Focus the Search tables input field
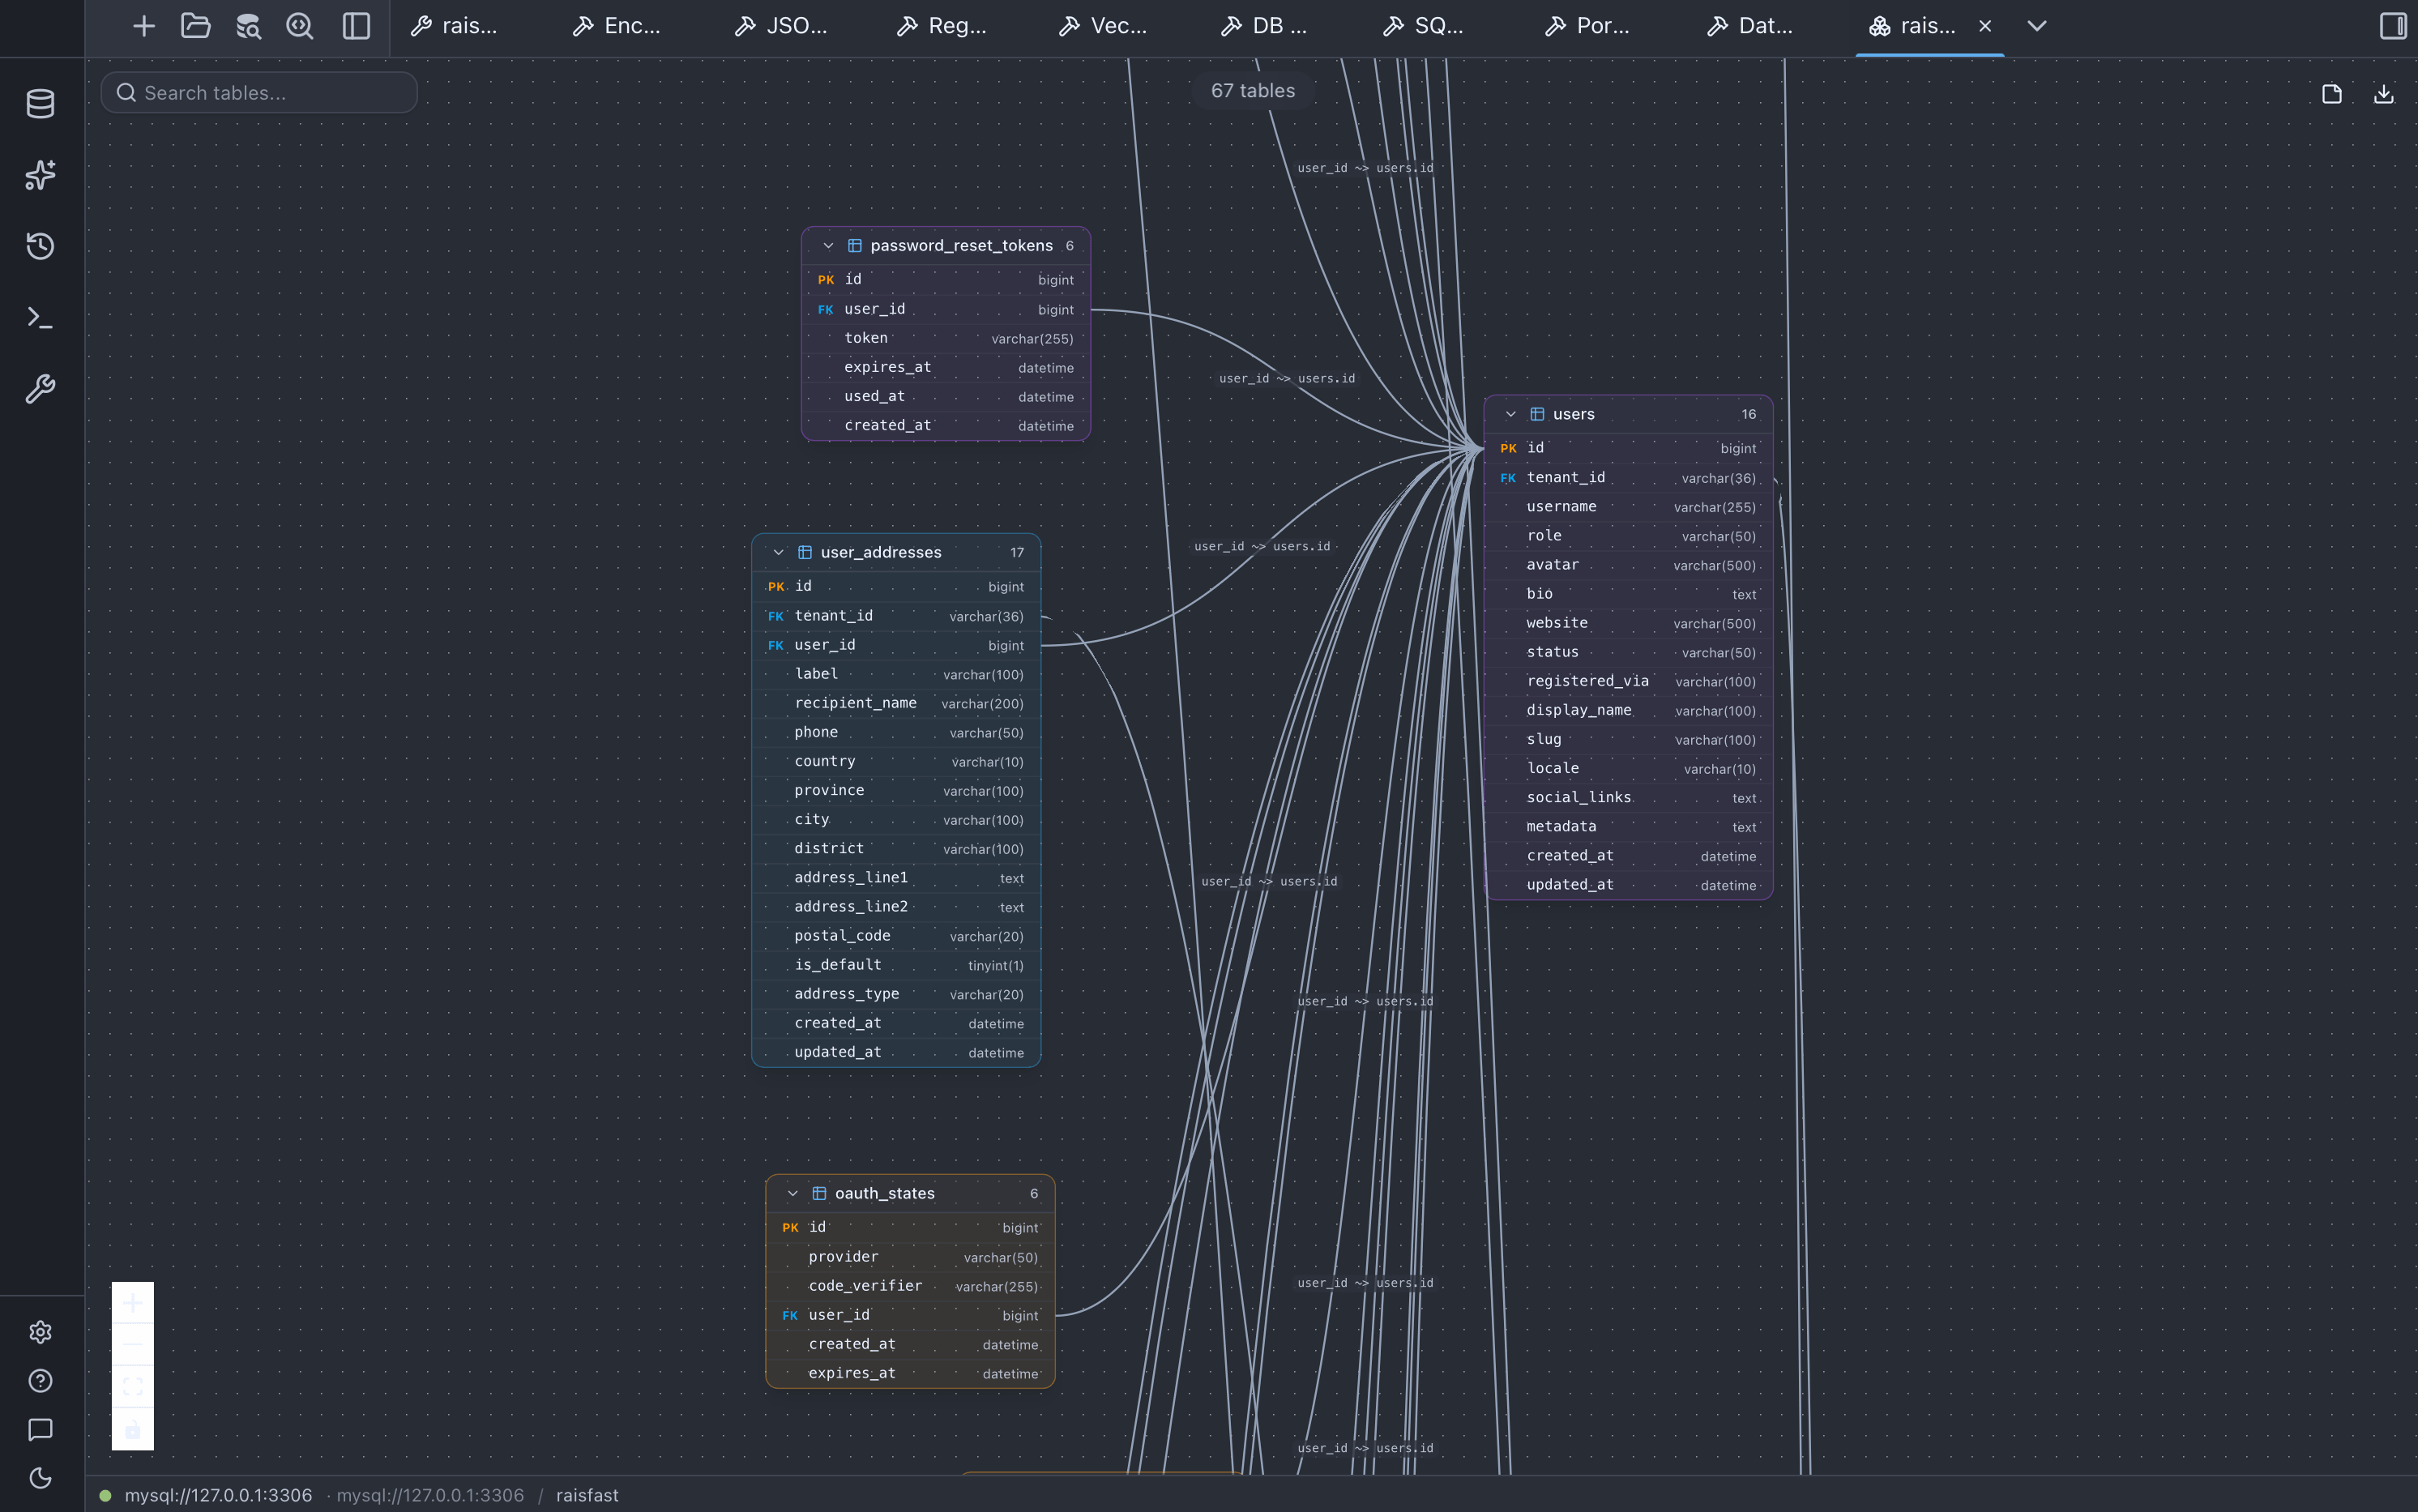The image size is (2418, 1512). click(x=259, y=93)
